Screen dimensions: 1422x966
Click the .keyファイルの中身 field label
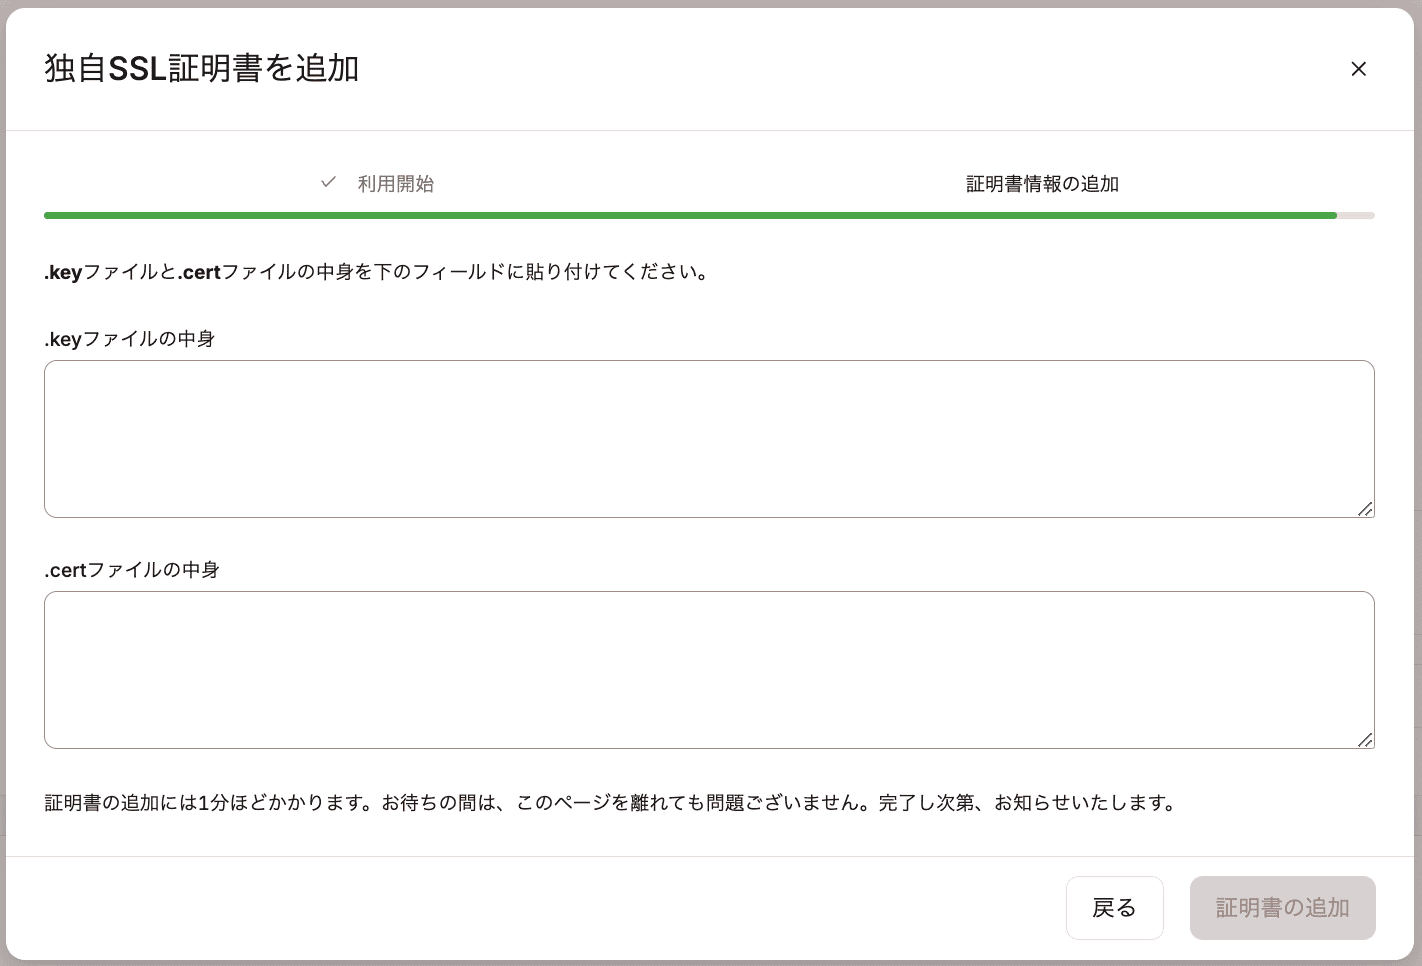coord(129,338)
